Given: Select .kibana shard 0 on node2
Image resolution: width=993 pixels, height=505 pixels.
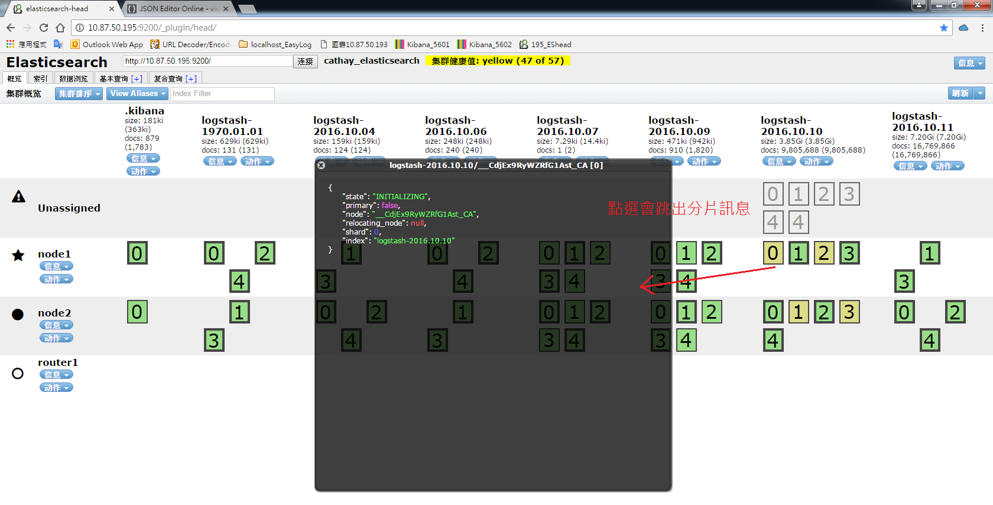Looking at the screenshot, I should tap(137, 312).
